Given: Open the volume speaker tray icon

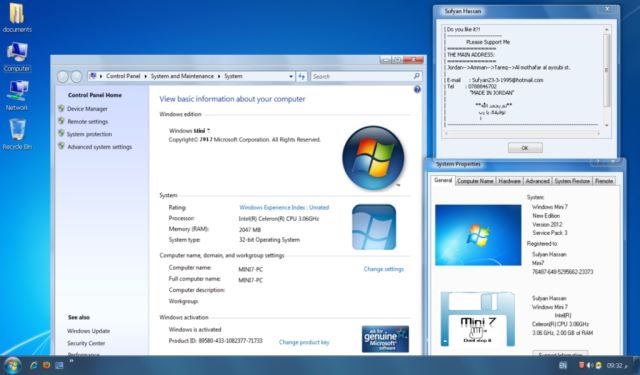Looking at the screenshot, I should pyautogui.click(x=590, y=365).
